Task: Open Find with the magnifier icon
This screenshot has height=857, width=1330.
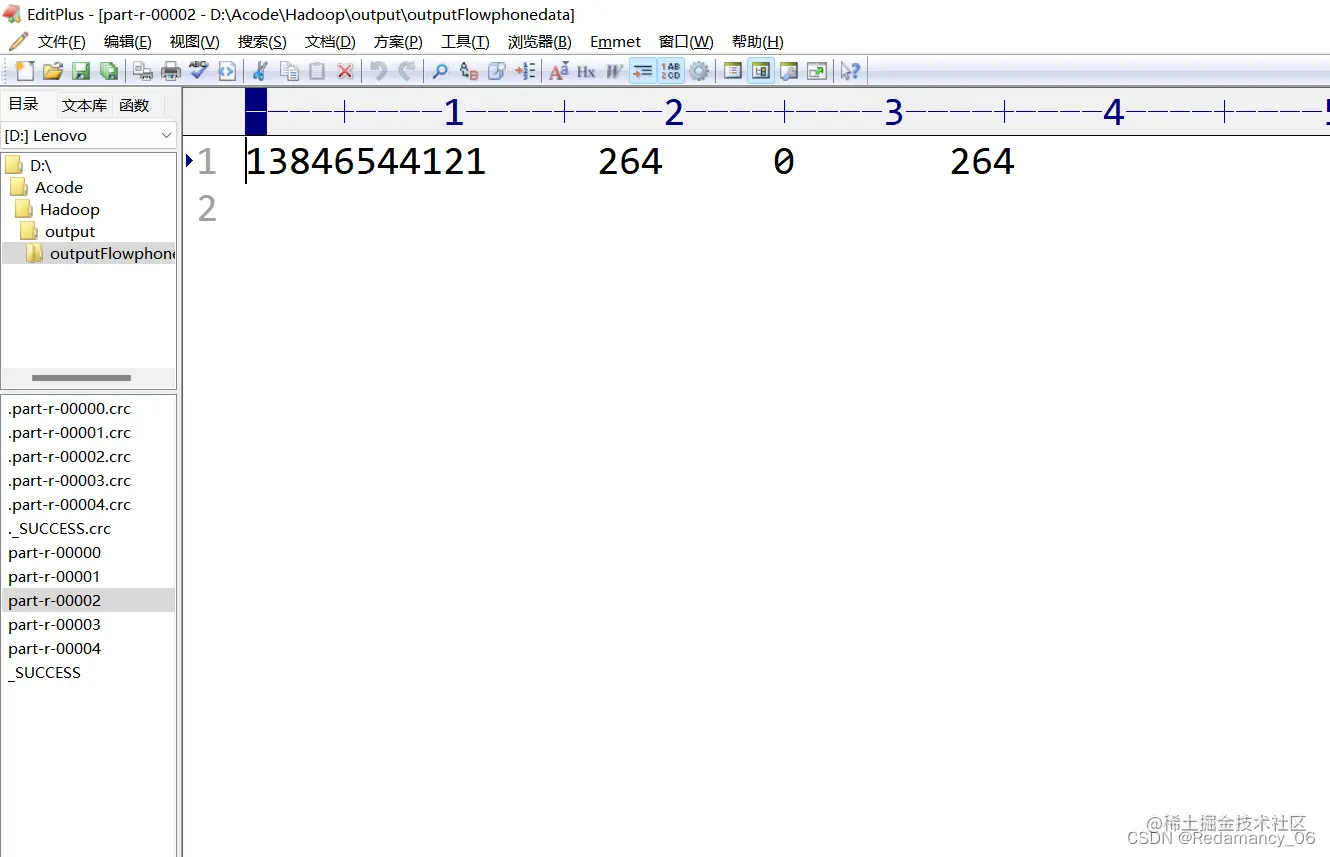Action: pos(439,71)
